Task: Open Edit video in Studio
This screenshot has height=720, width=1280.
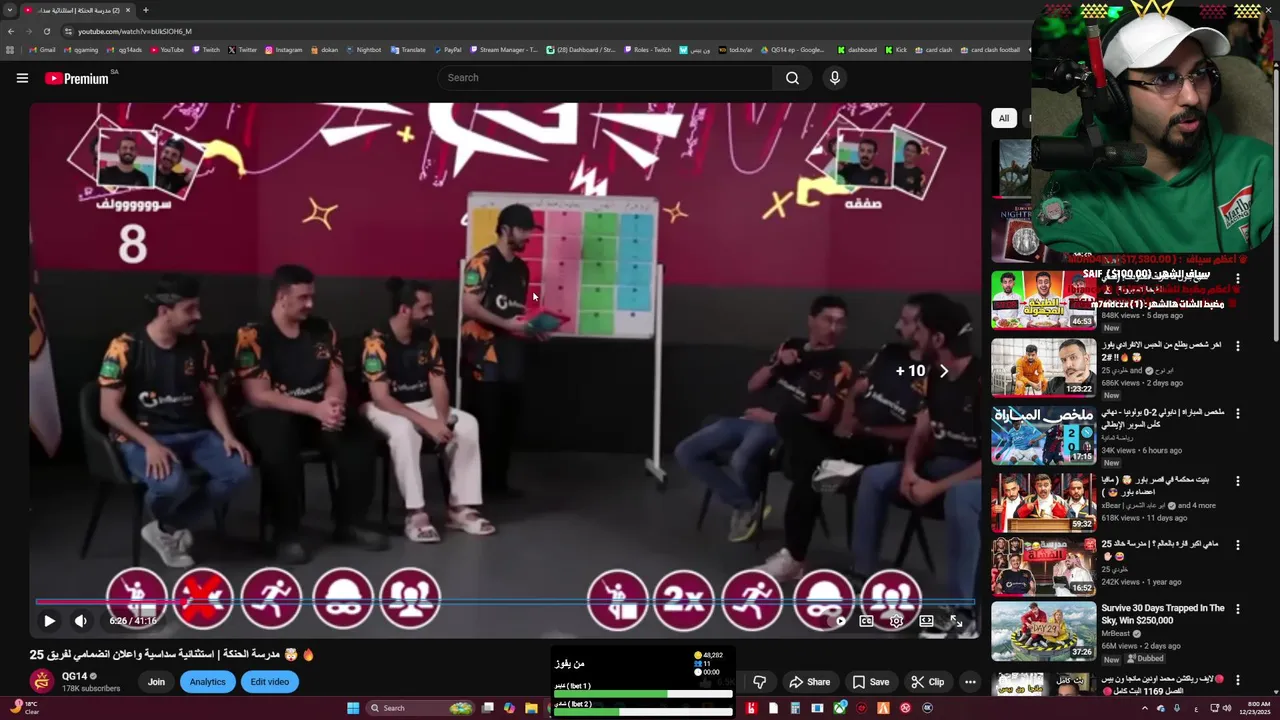Action: (269, 682)
